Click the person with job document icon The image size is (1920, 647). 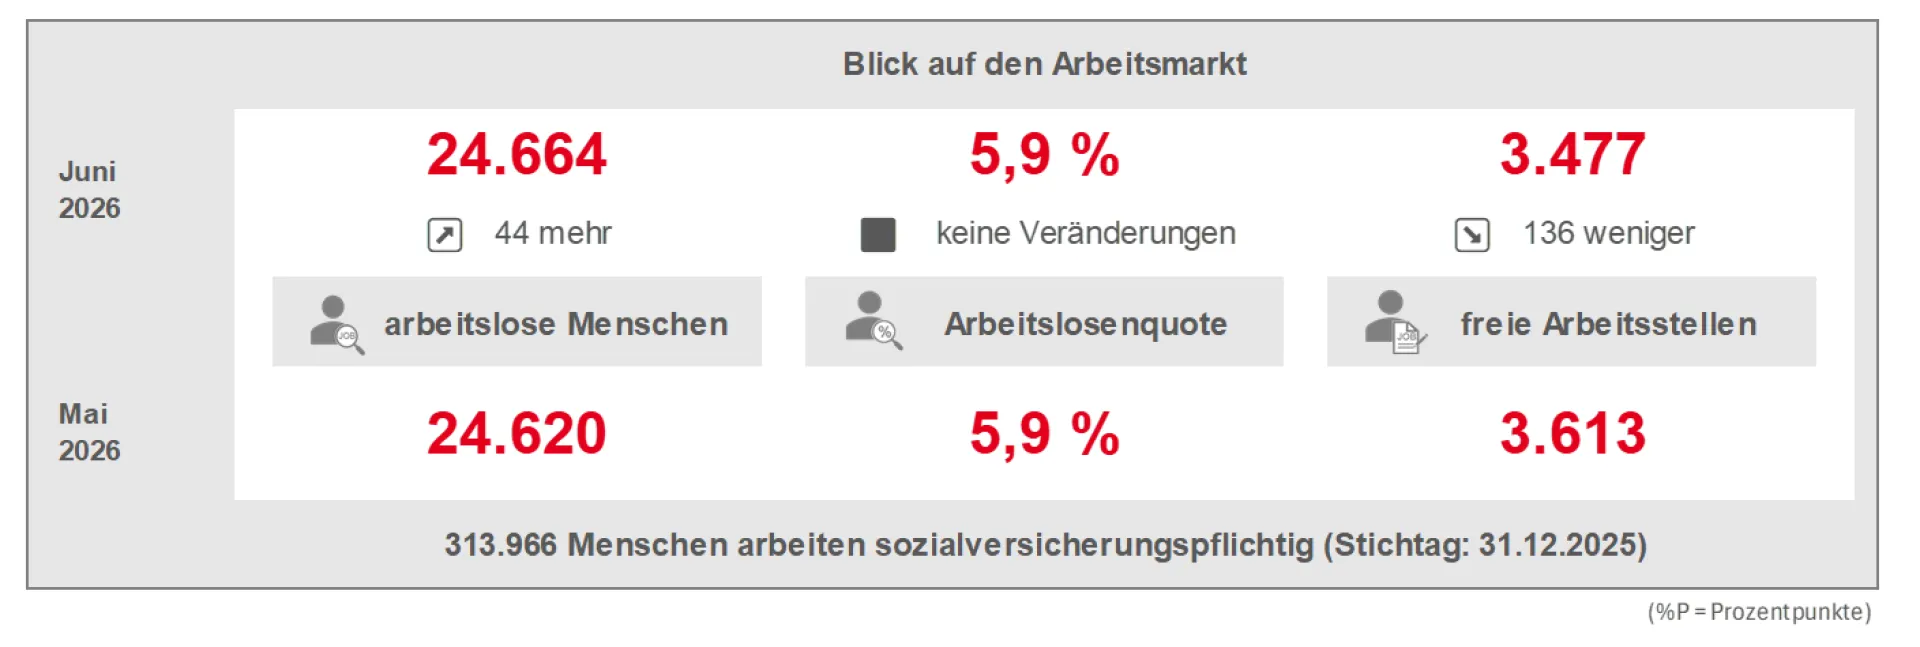click(x=1396, y=322)
